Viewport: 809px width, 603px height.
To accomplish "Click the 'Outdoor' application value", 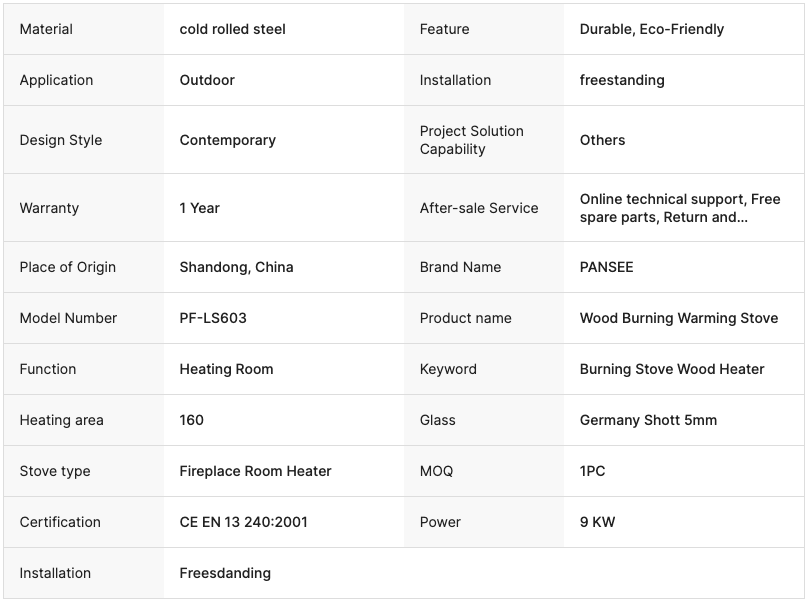I will pos(207,80).
